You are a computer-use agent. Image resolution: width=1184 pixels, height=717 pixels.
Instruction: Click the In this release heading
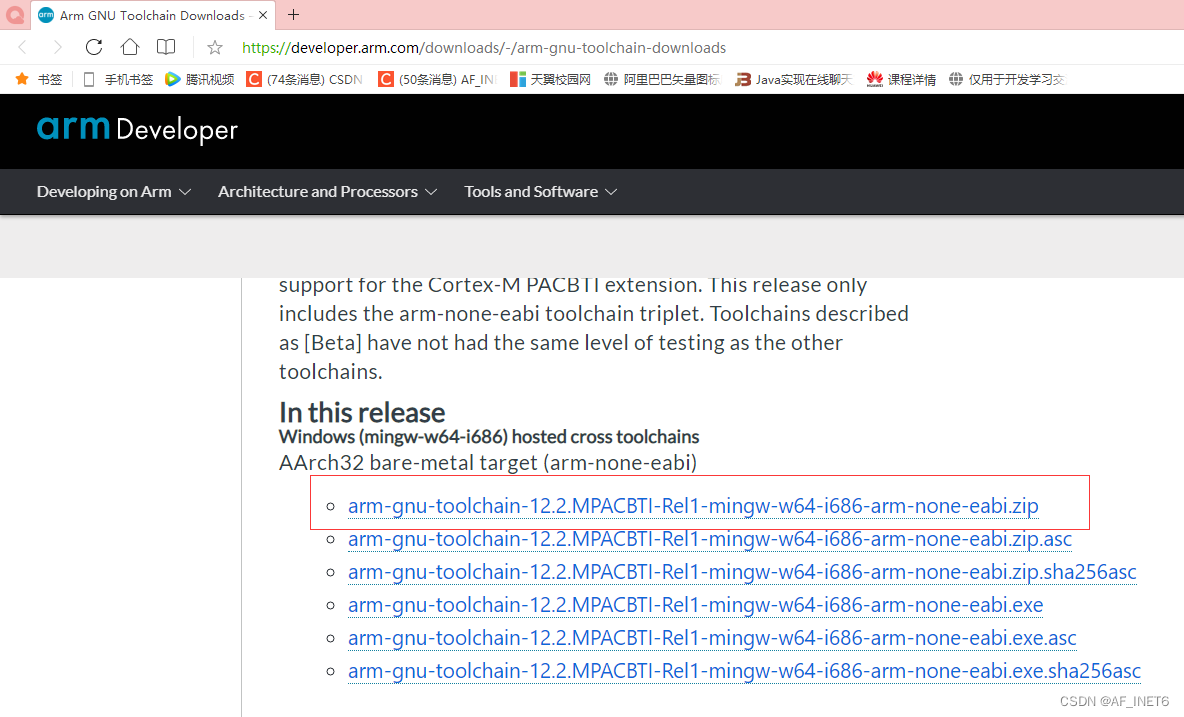click(x=362, y=413)
